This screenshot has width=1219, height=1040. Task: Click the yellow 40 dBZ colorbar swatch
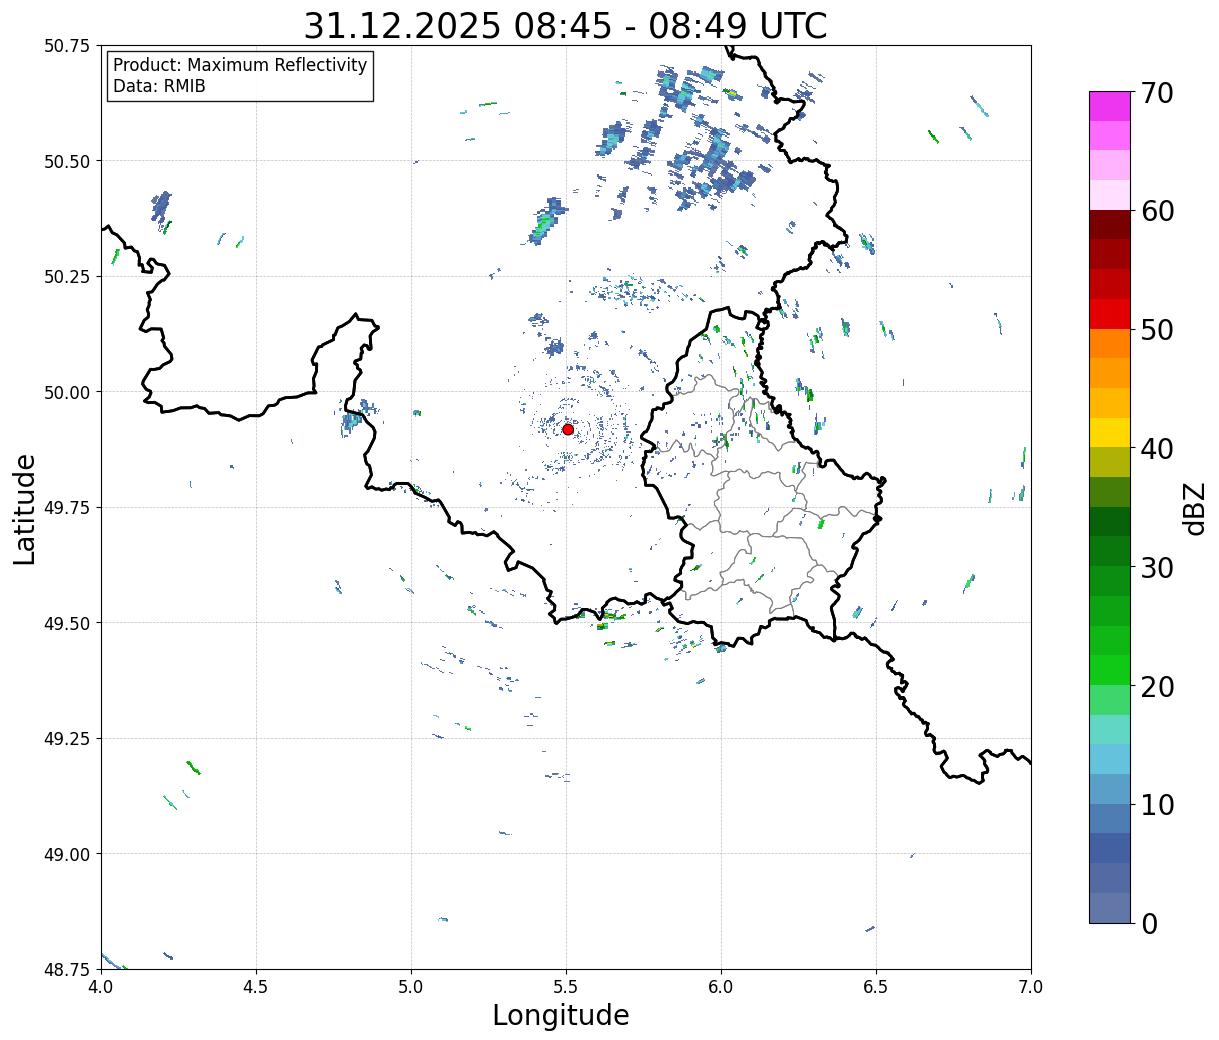(x=1109, y=432)
